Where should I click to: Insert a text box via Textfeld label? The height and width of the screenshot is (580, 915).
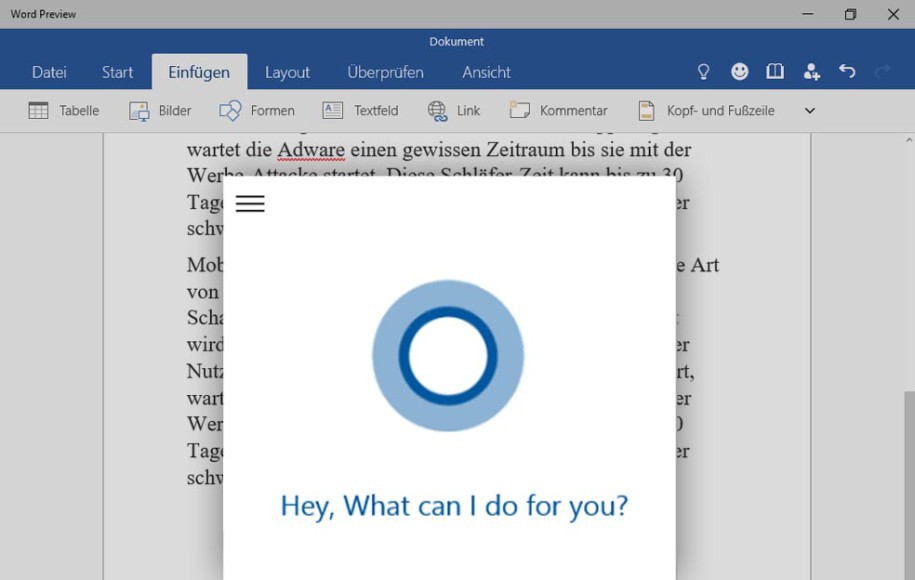click(x=376, y=110)
